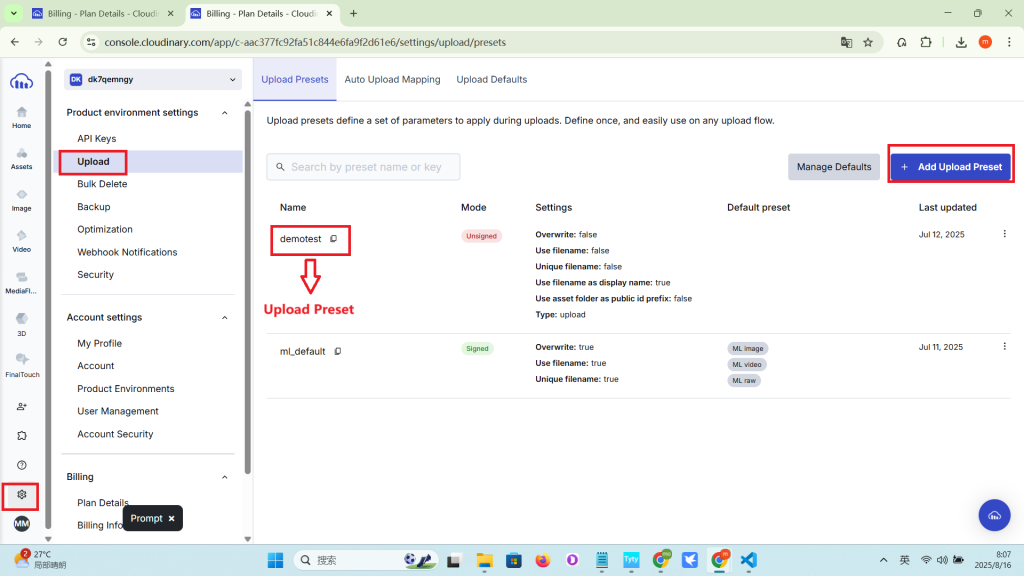Open Windows Start menu
Image resolution: width=1024 pixels, height=576 pixels.
point(276,560)
